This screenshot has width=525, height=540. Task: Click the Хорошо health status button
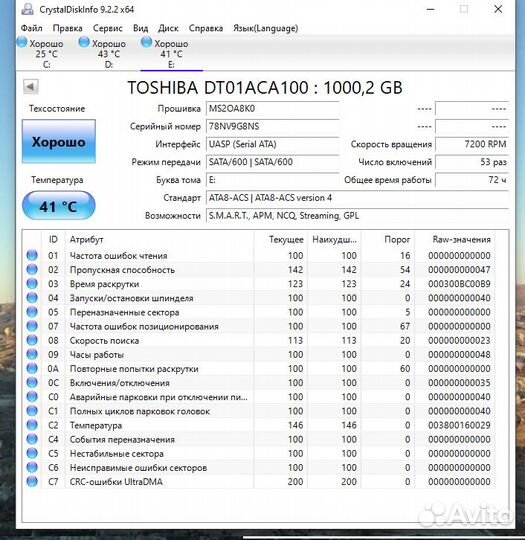pos(59,142)
